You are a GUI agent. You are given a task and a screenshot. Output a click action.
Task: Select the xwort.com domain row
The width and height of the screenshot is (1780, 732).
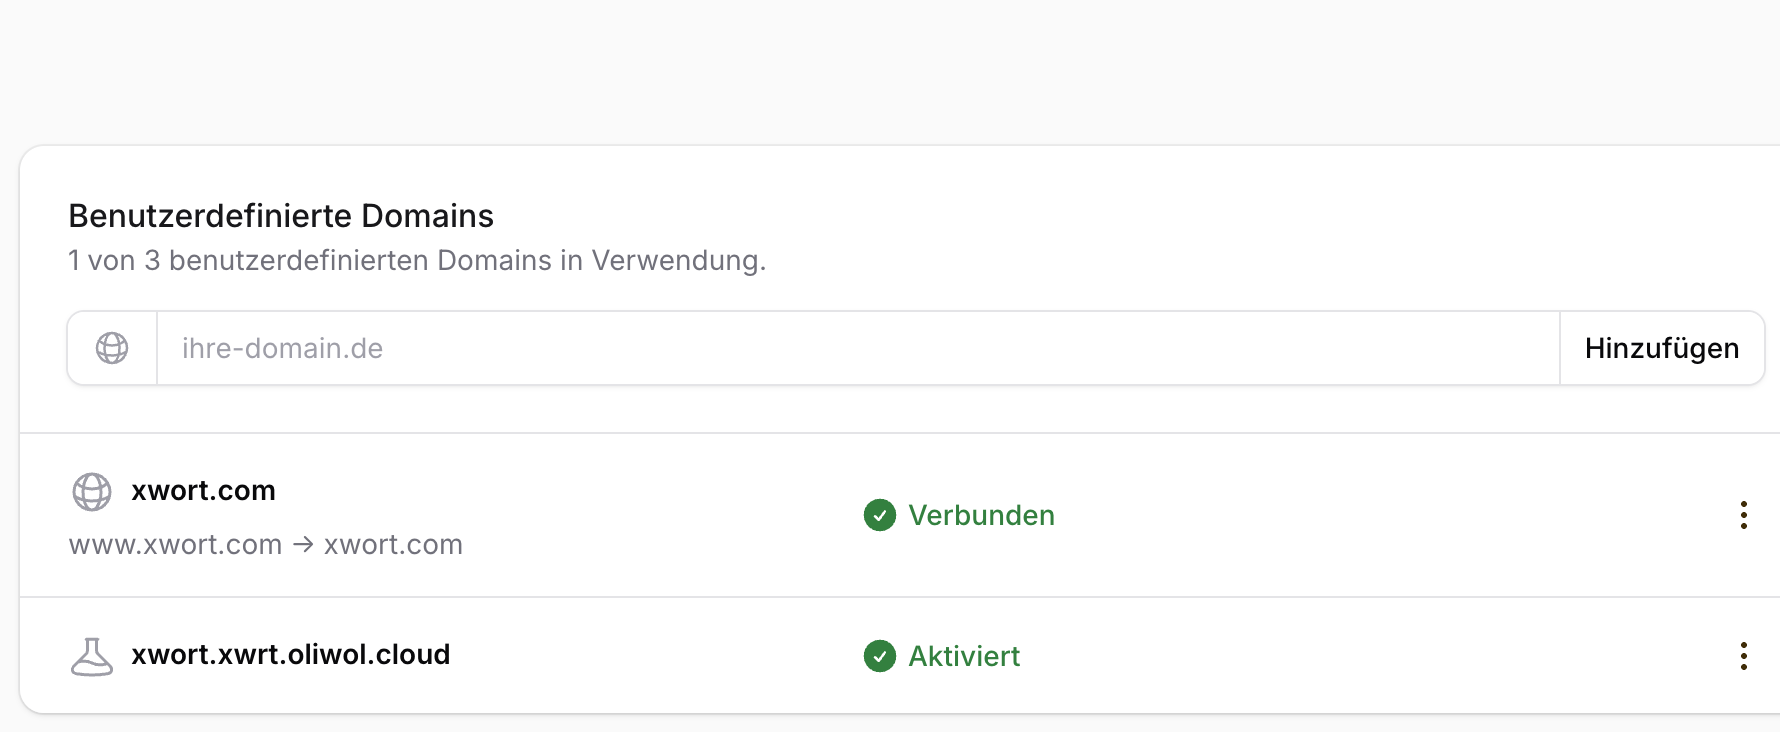pyautogui.click(x=204, y=490)
